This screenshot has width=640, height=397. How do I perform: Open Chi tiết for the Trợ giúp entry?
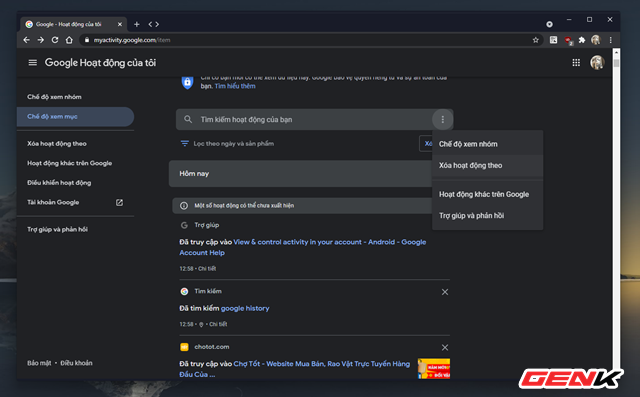(207, 269)
